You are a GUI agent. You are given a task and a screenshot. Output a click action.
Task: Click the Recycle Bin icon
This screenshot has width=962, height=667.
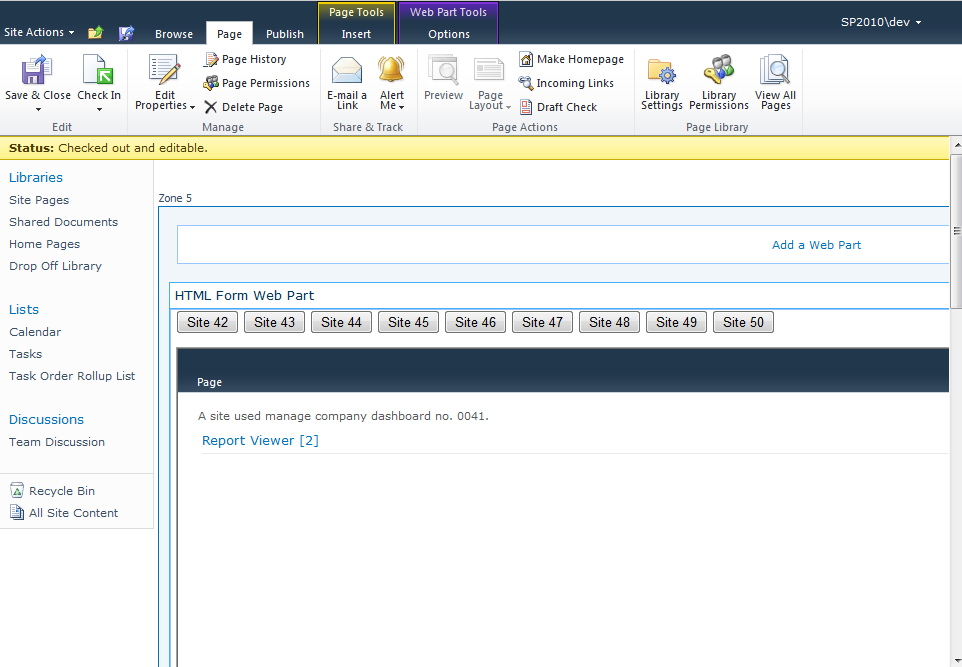[17, 490]
